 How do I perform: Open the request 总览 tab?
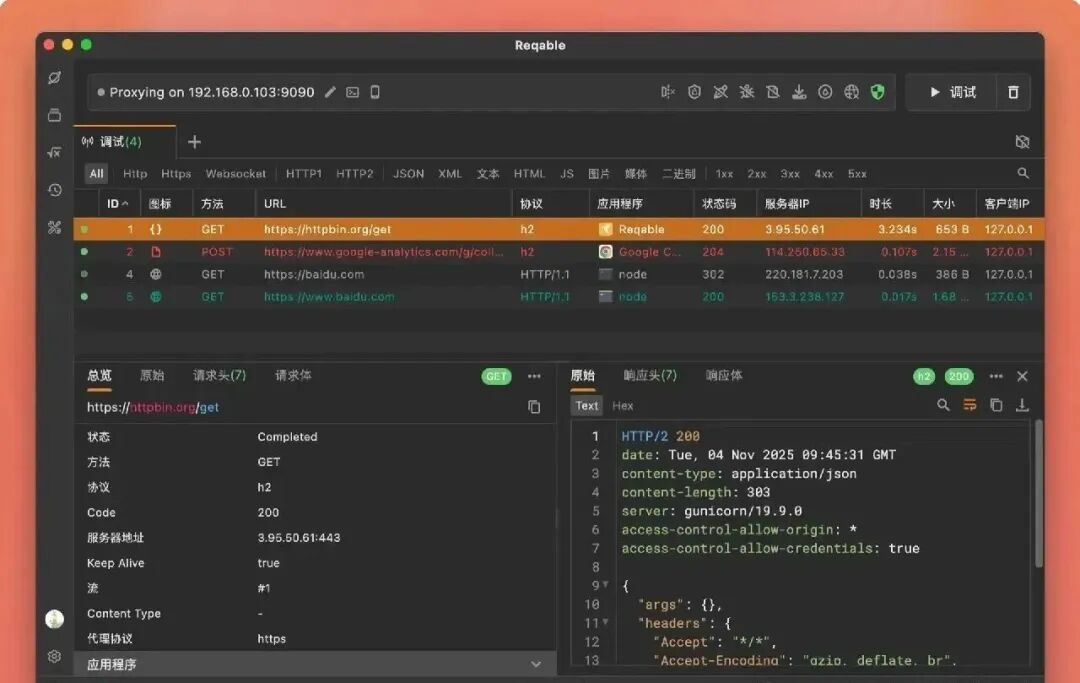click(x=99, y=376)
